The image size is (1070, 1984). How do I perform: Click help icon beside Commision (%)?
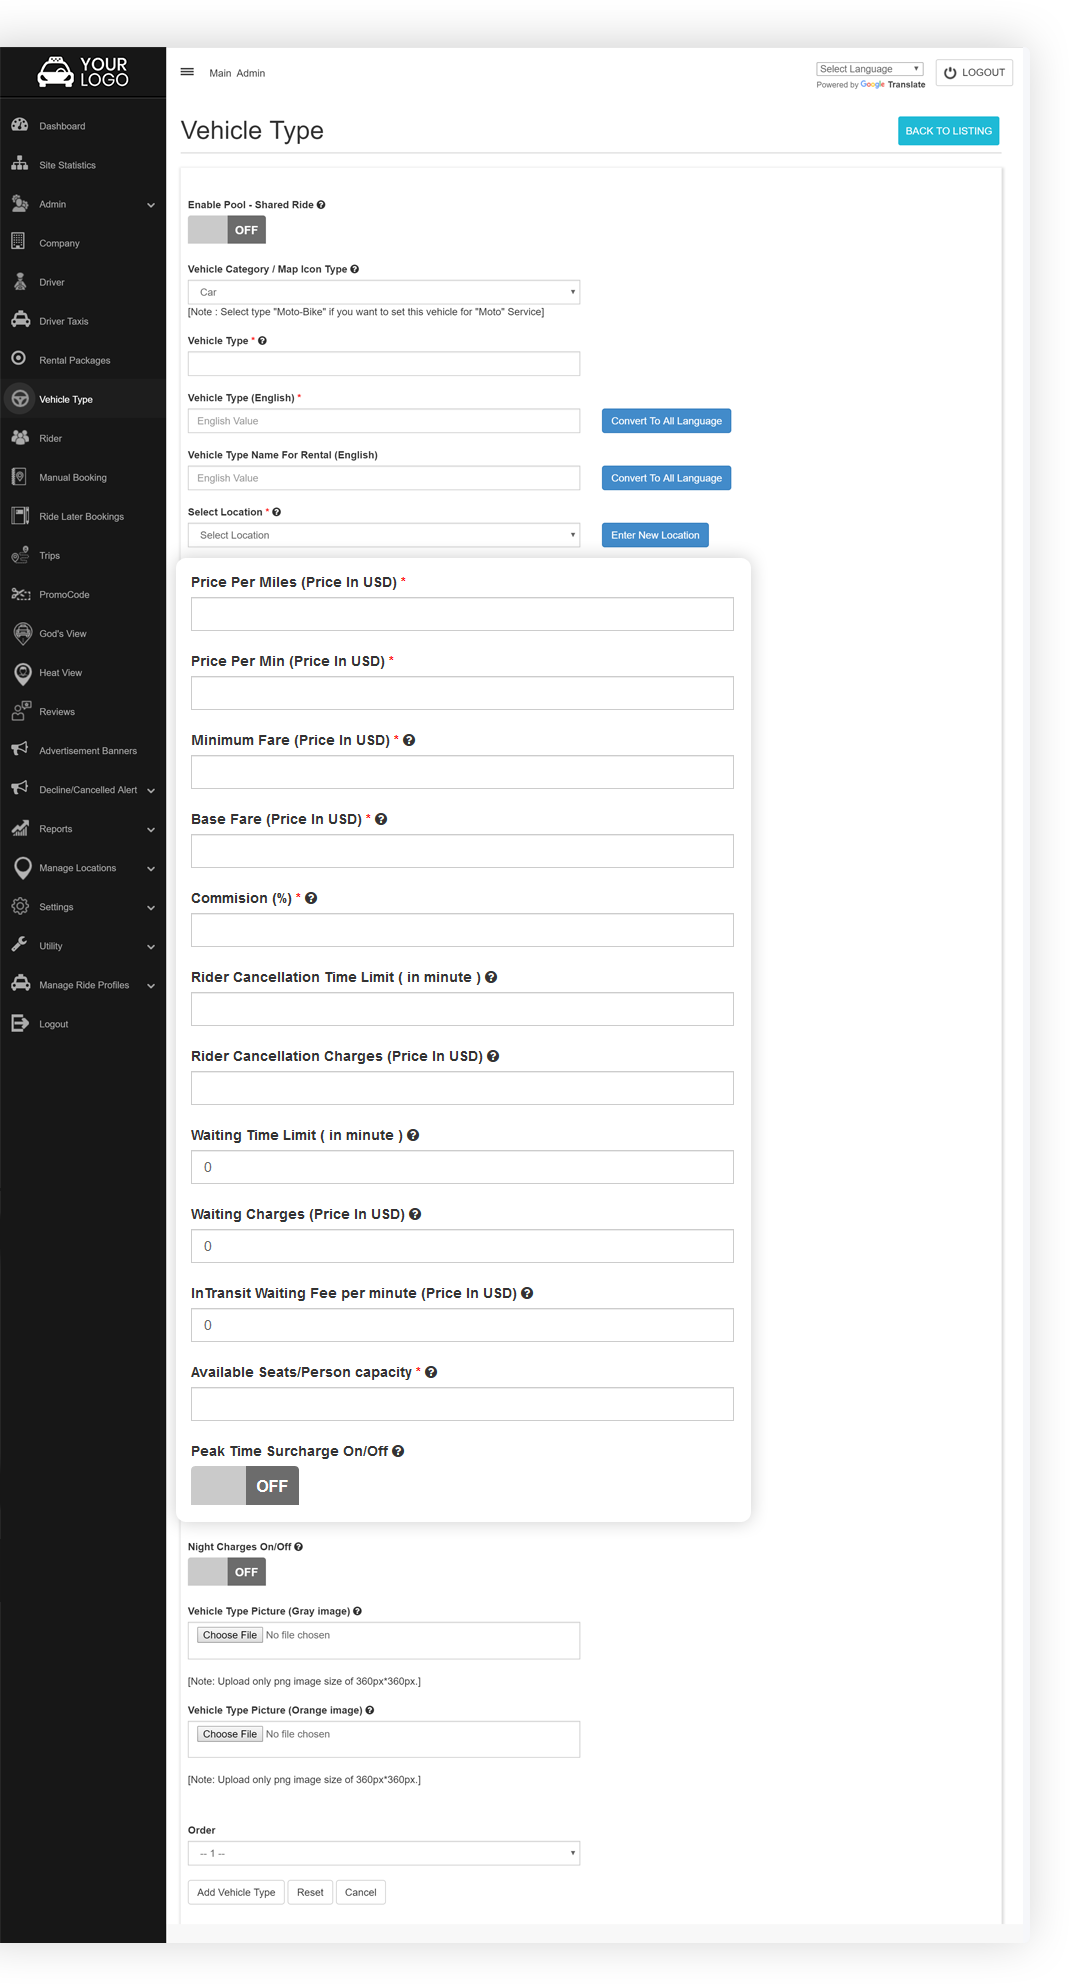tap(311, 898)
